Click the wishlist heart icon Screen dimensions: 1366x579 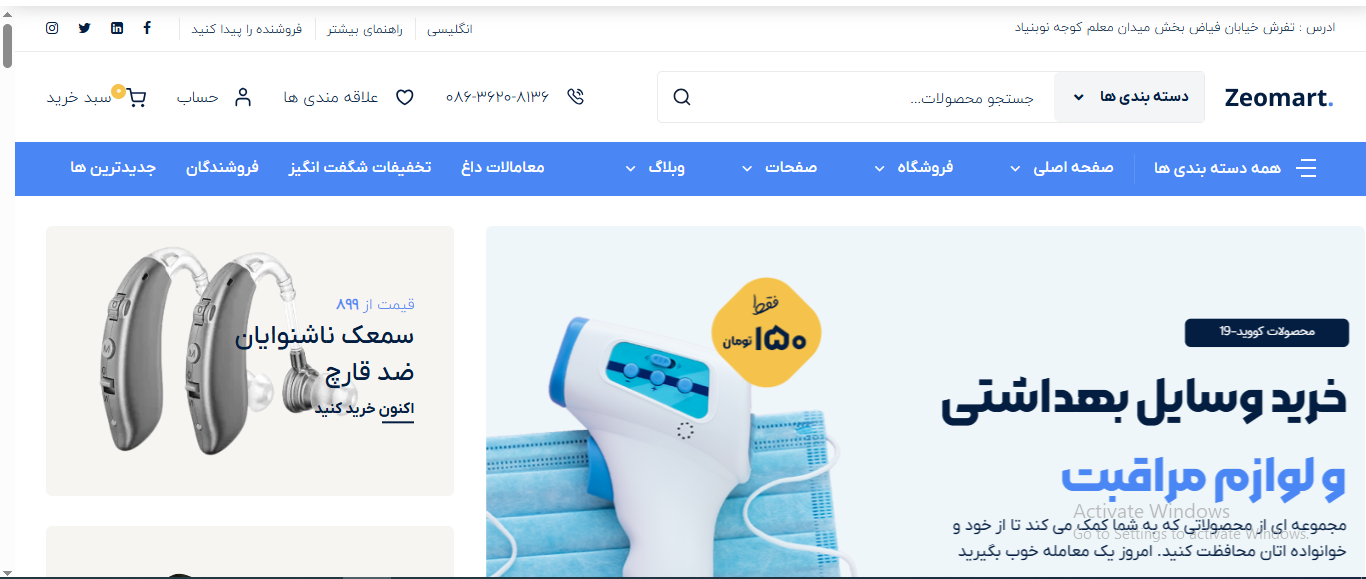coord(405,97)
